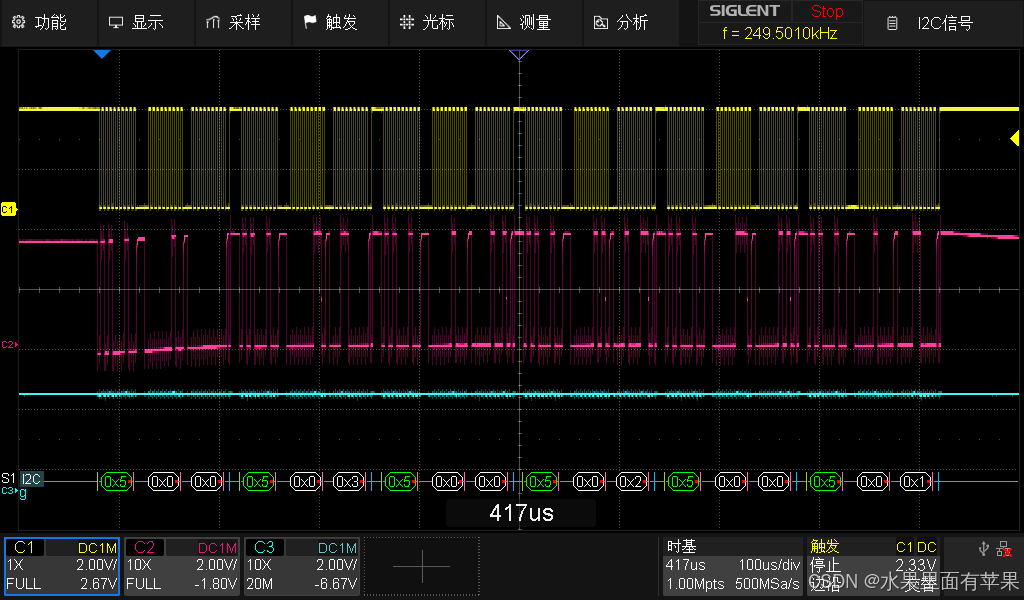Click the 500MSa/s sample rate value
1024x600 pixels.
(767, 584)
